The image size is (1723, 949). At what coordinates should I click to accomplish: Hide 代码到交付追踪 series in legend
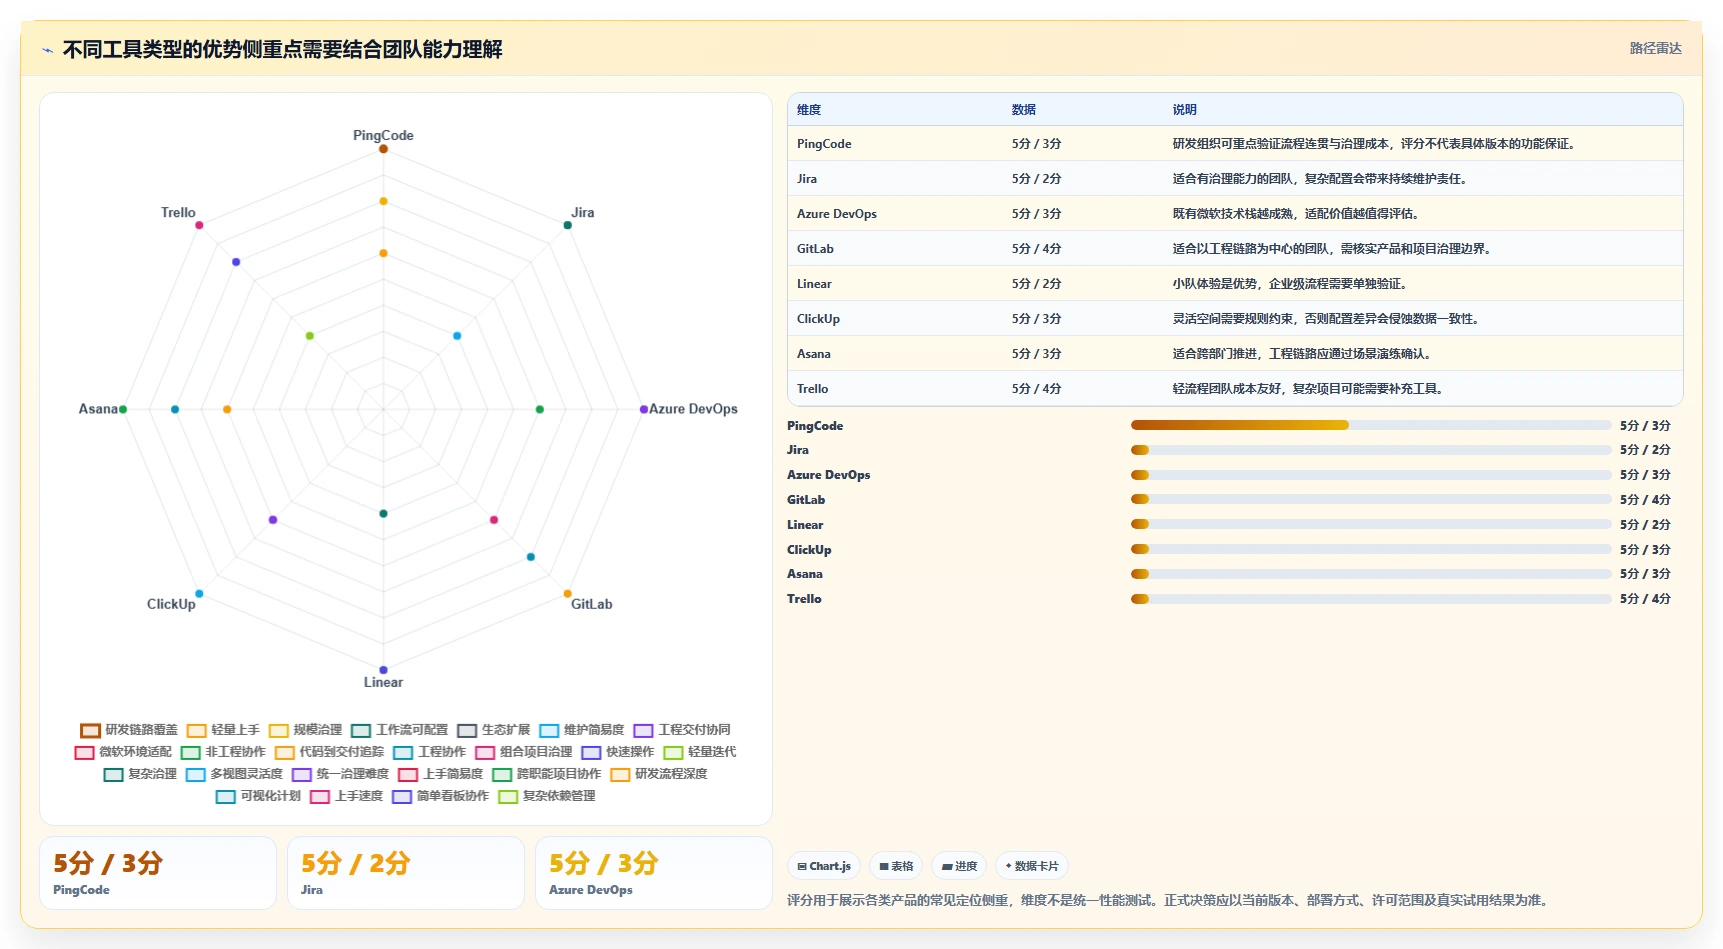tap(329, 752)
